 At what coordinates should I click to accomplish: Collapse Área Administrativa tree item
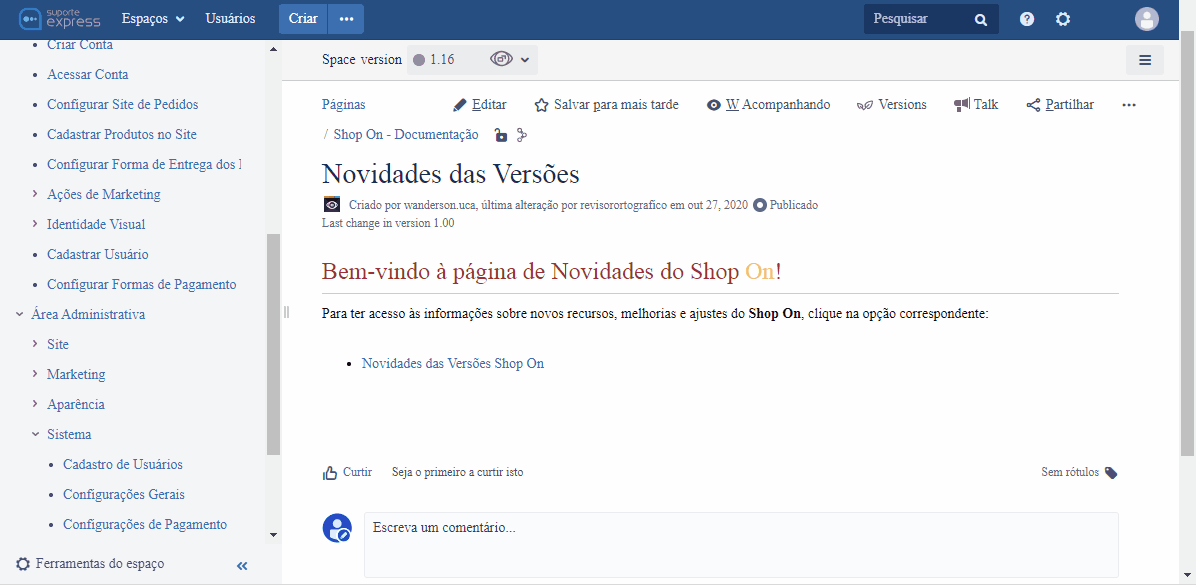20,314
